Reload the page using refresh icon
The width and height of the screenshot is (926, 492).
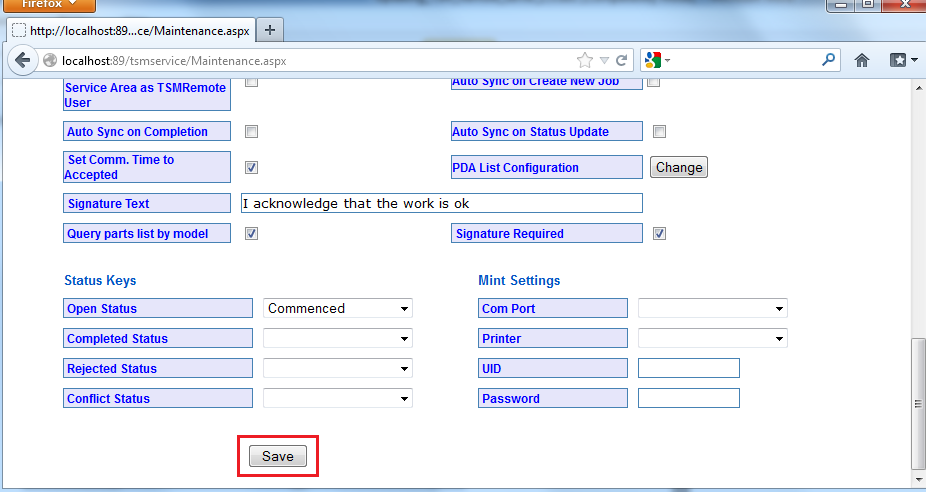coord(622,60)
